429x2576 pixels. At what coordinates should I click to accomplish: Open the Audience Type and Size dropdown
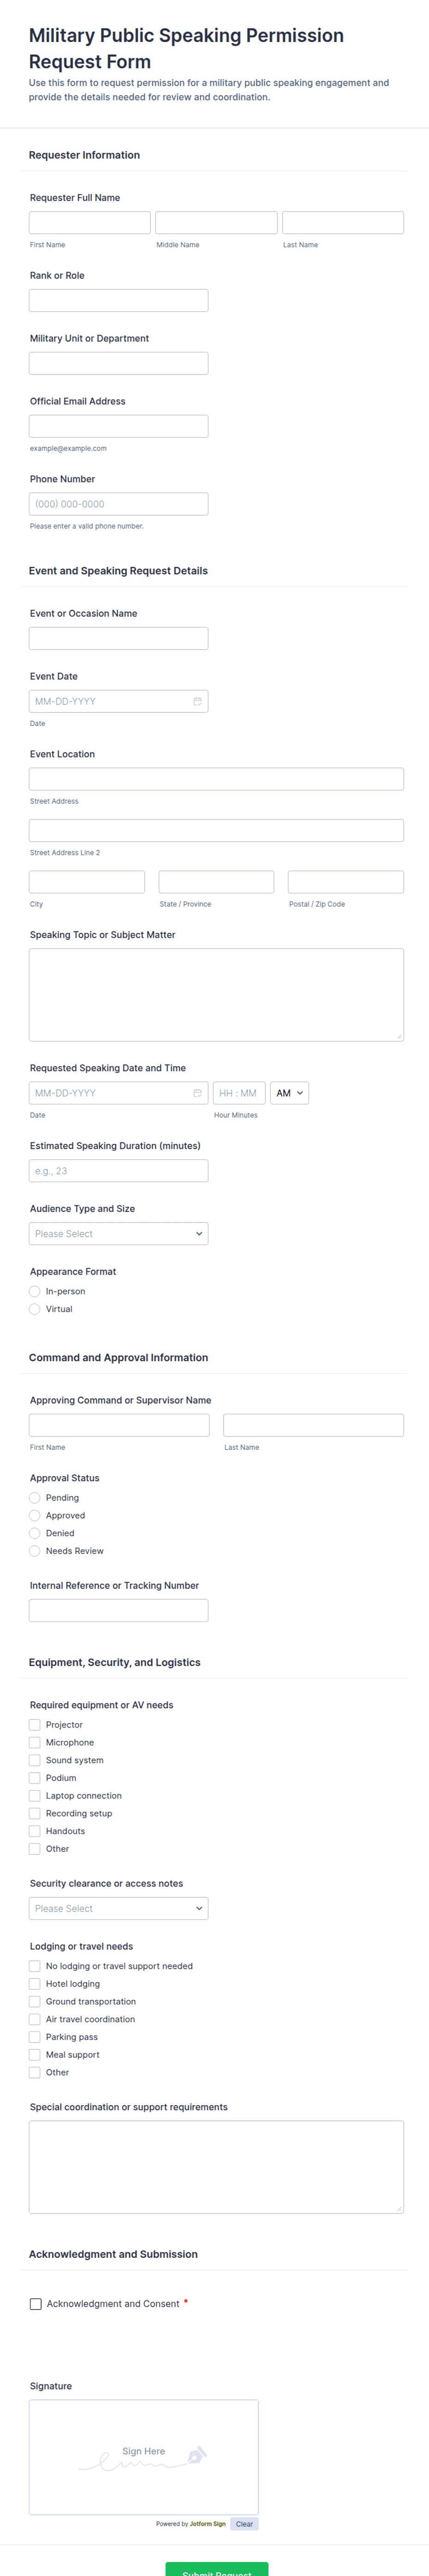tap(118, 1233)
